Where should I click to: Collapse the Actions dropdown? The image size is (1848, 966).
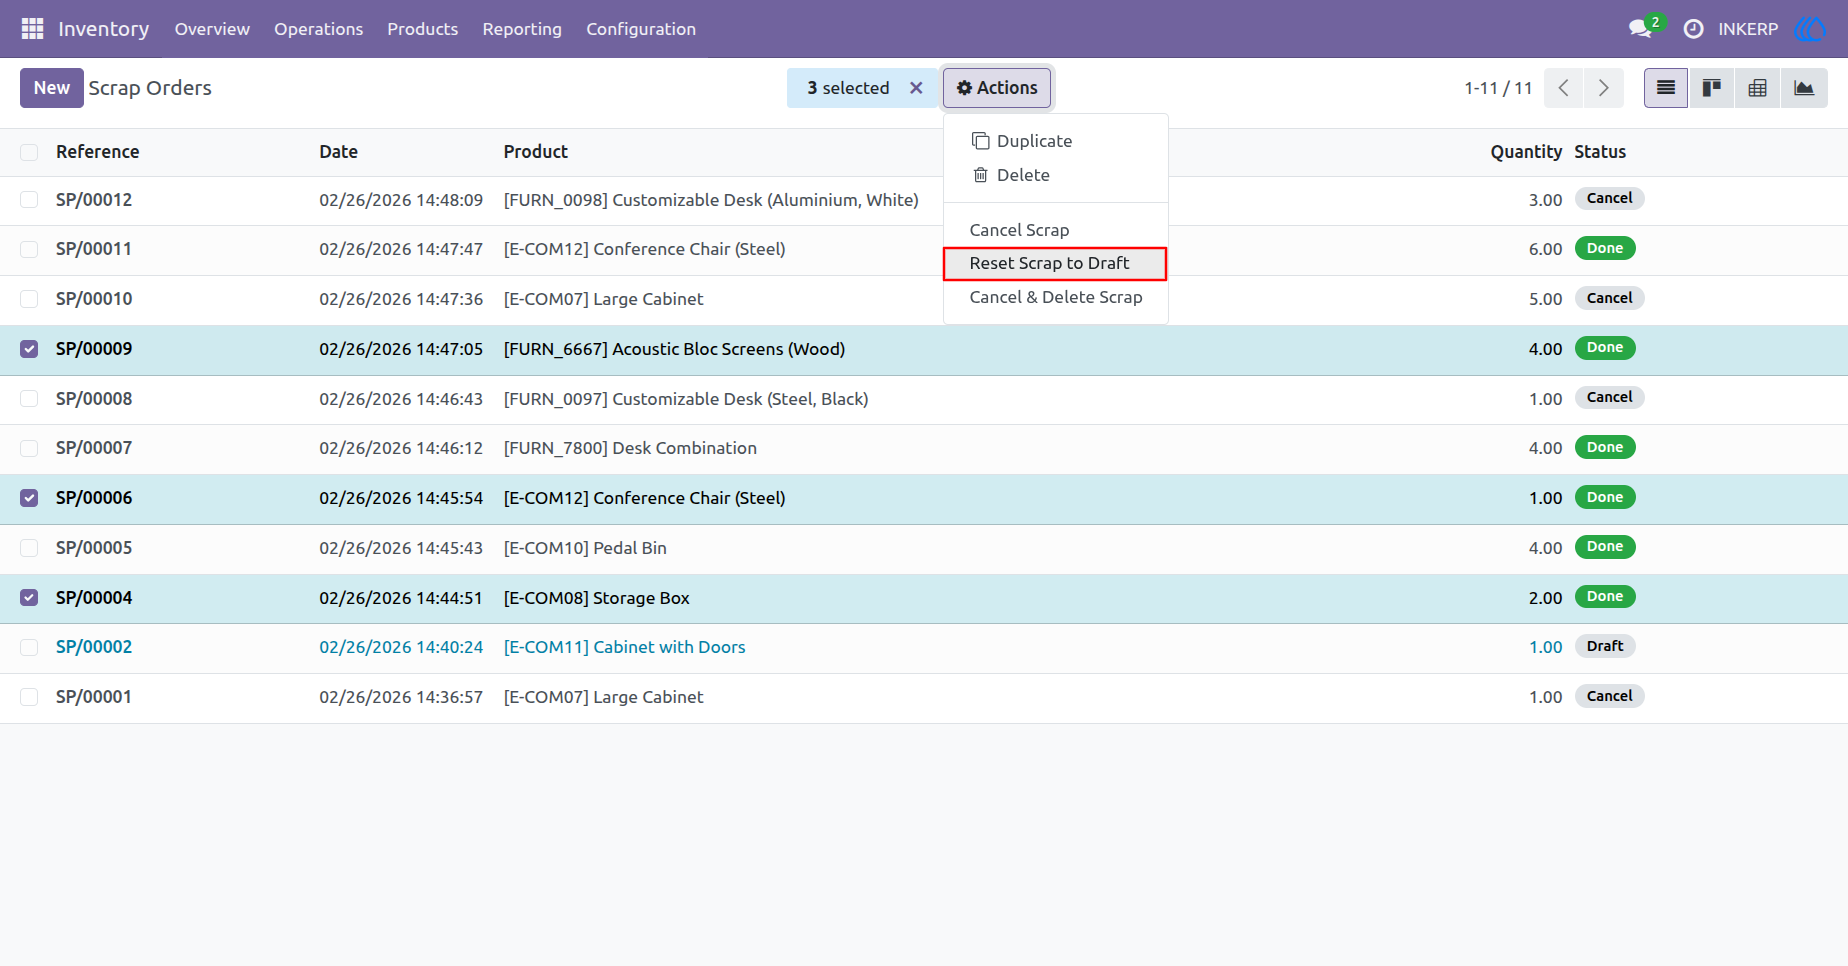coord(997,88)
